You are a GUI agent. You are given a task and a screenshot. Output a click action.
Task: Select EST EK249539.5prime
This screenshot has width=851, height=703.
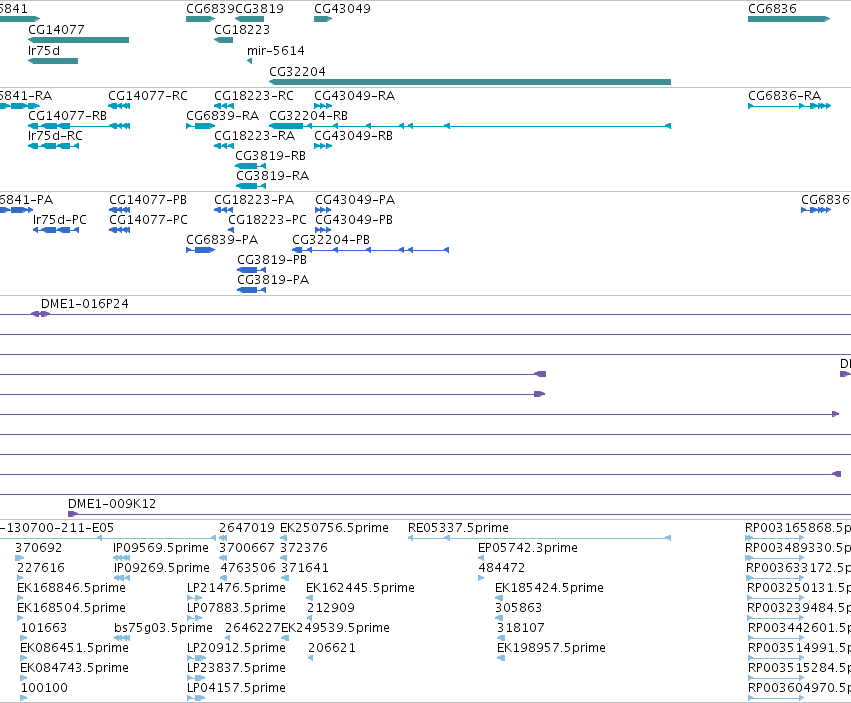(x=335, y=628)
